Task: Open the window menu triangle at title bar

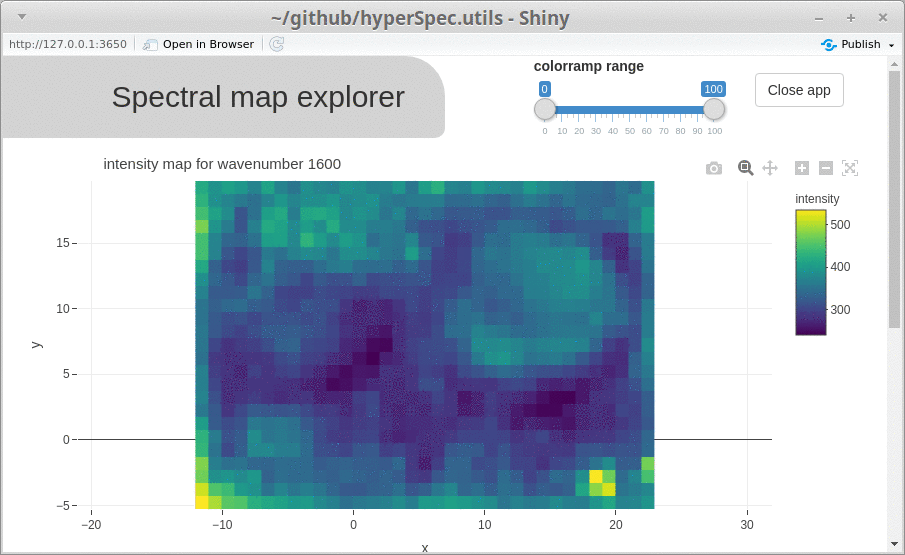Action: pyautogui.click(x=21, y=17)
